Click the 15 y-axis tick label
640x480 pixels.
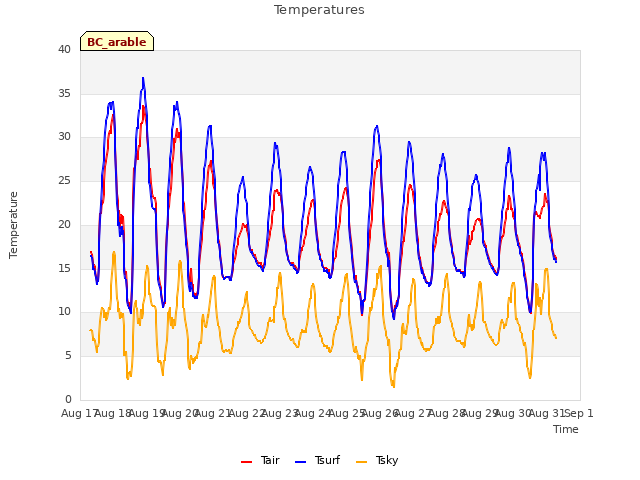(64, 268)
